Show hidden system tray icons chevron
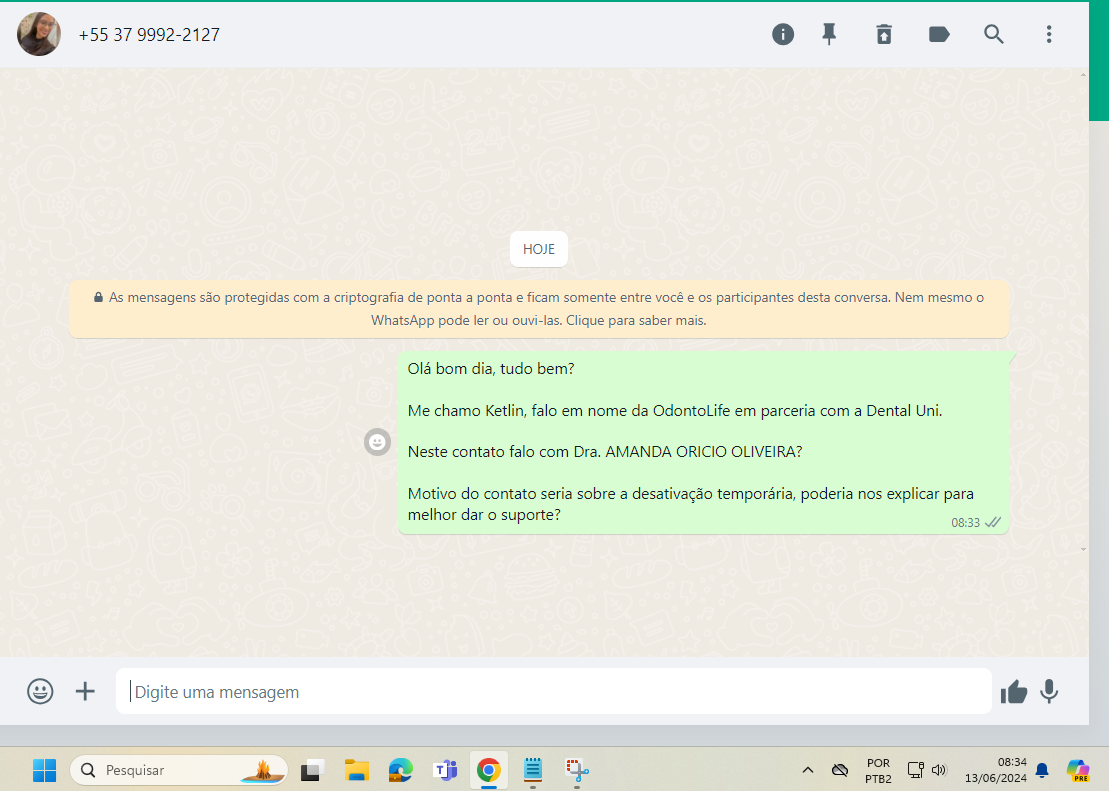Viewport: 1109px width, 791px height. point(808,770)
